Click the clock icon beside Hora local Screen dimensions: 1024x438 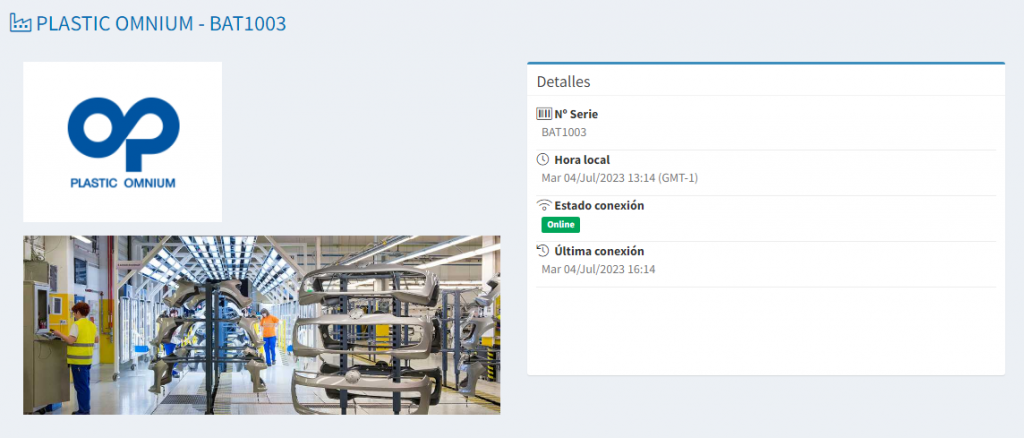point(543,160)
